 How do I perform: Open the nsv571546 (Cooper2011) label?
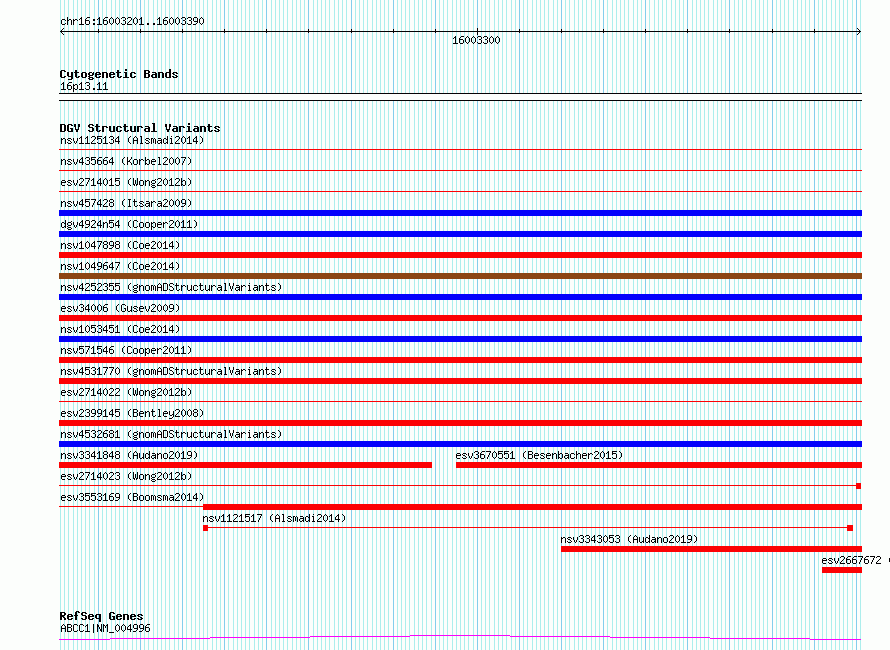pos(126,350)
